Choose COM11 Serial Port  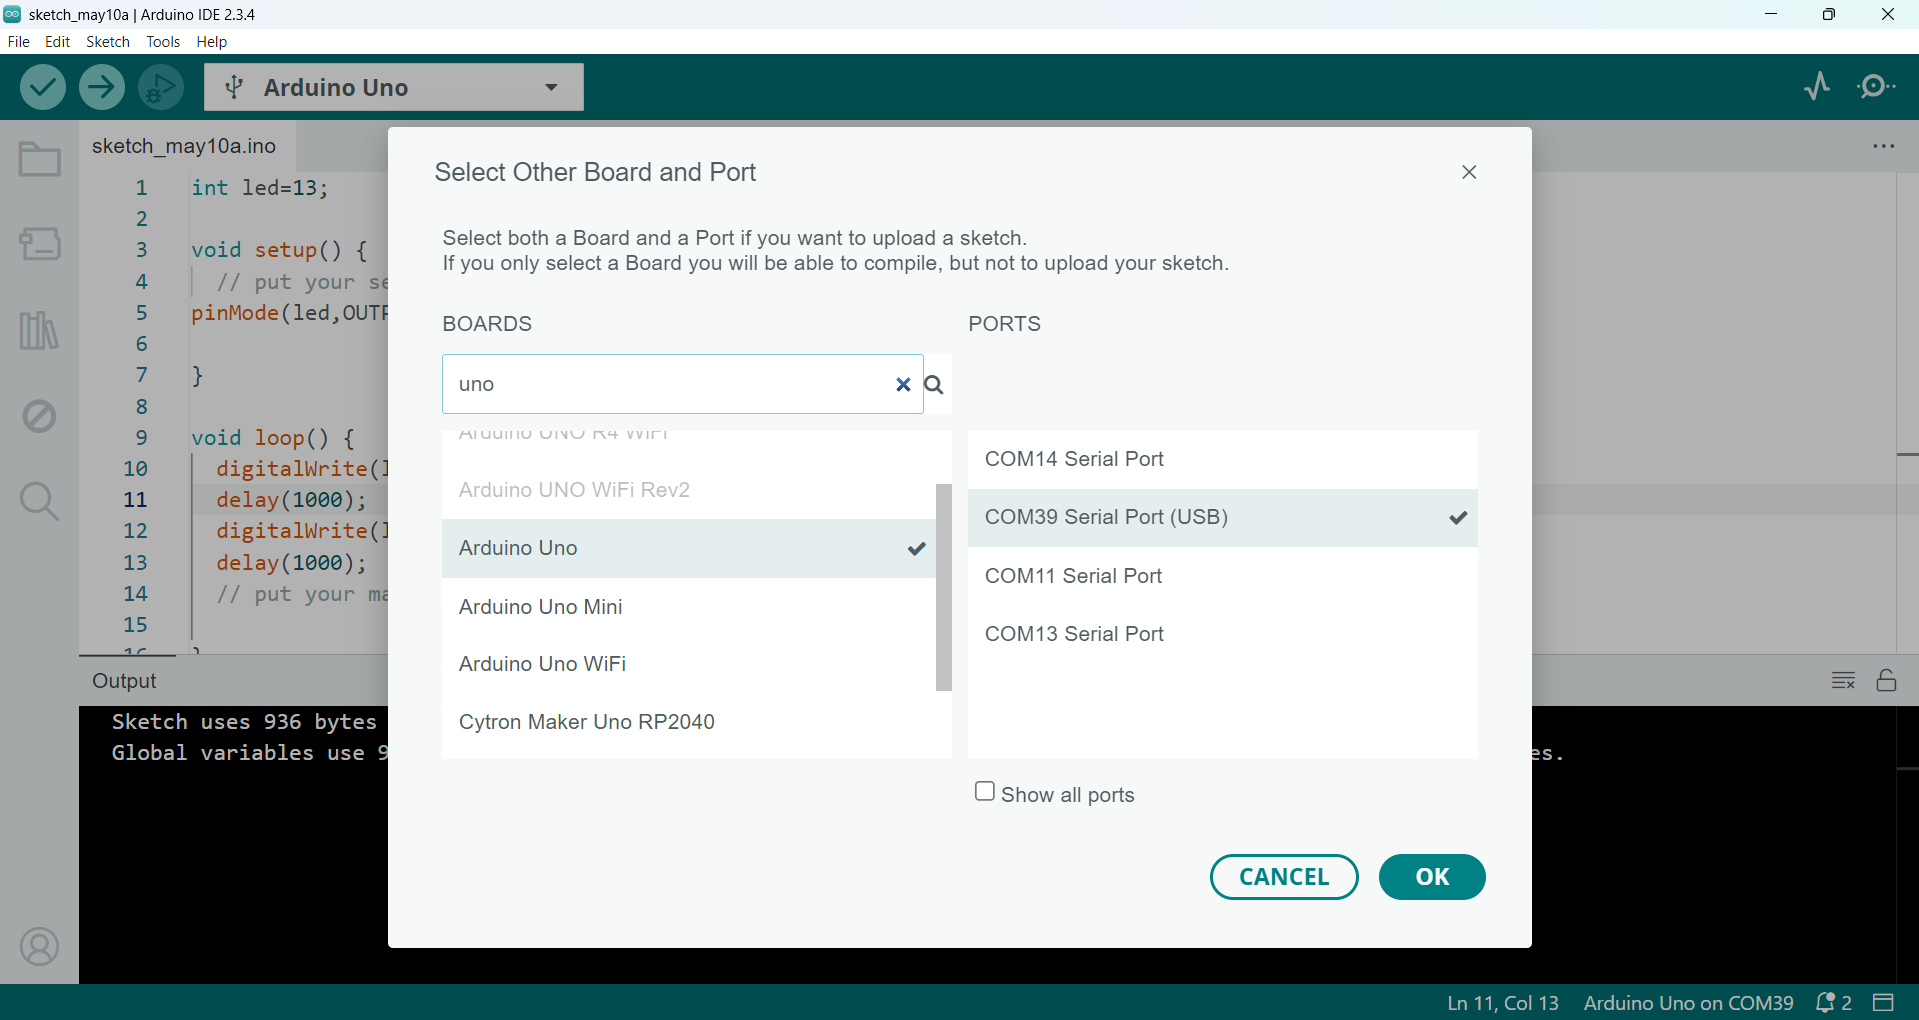coord(1222,576)
